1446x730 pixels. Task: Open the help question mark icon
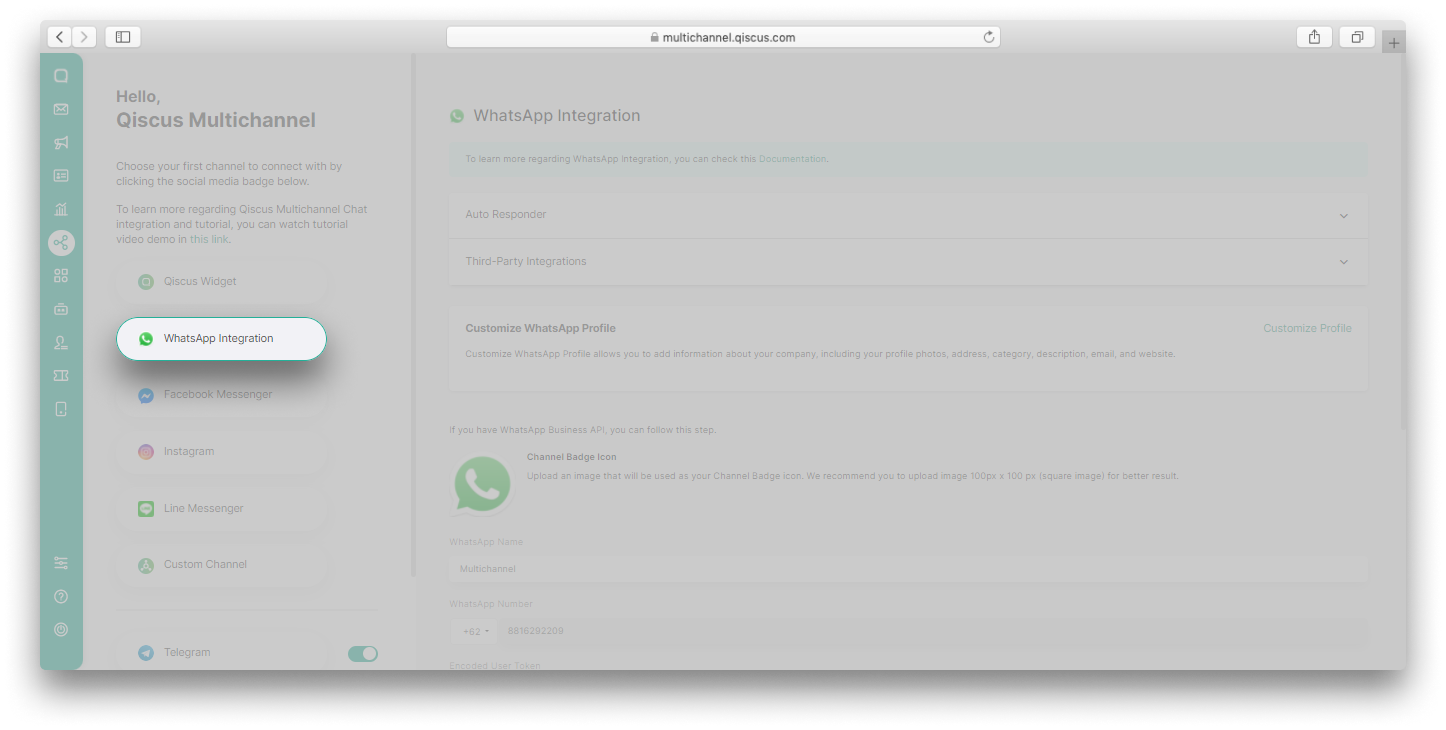[61, 596]
